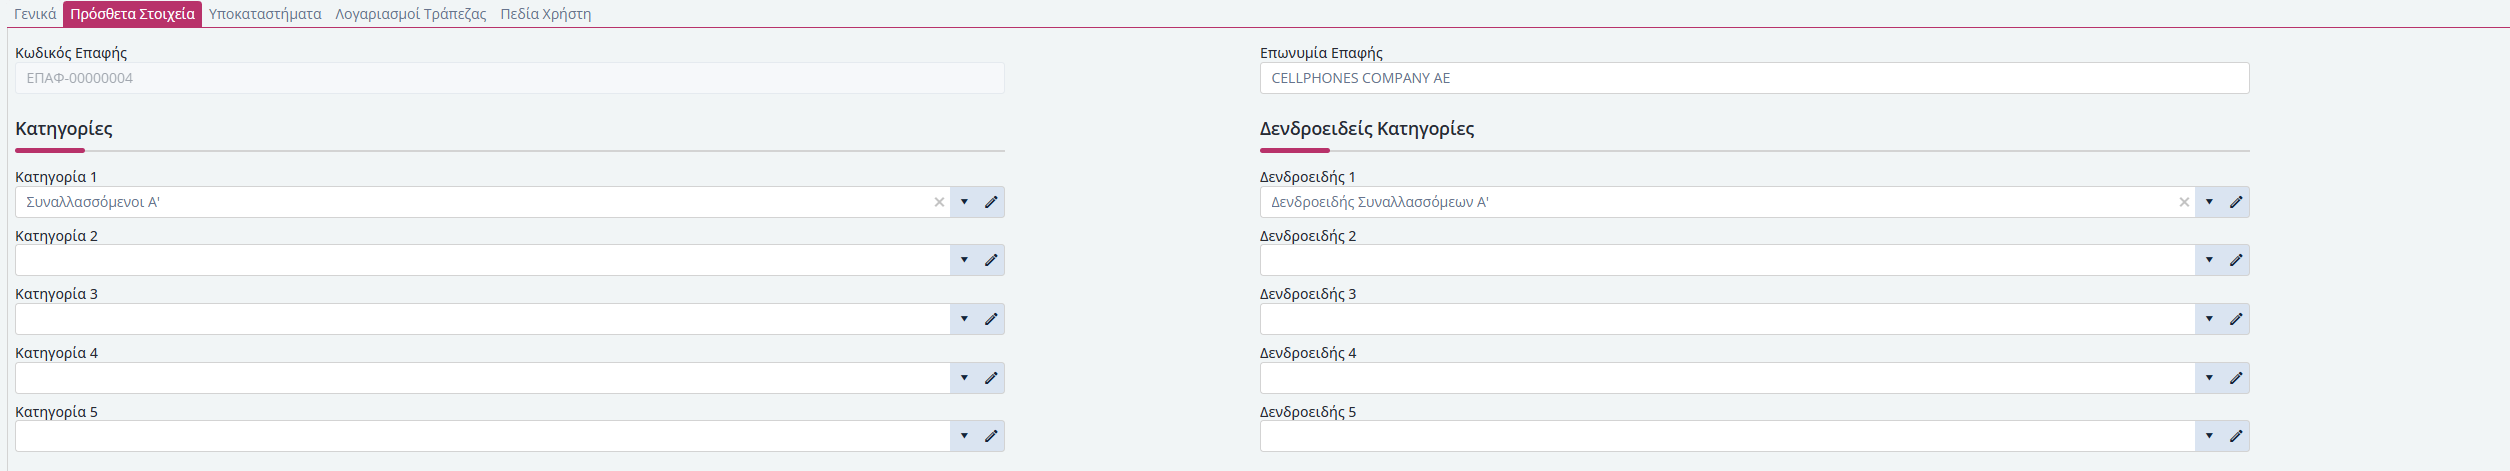The width and height of the screenshot is (2510, 471).
Task: Select the Πεδία Χρήστη tab
Action: pyautogui.click(x=546, y=14)
